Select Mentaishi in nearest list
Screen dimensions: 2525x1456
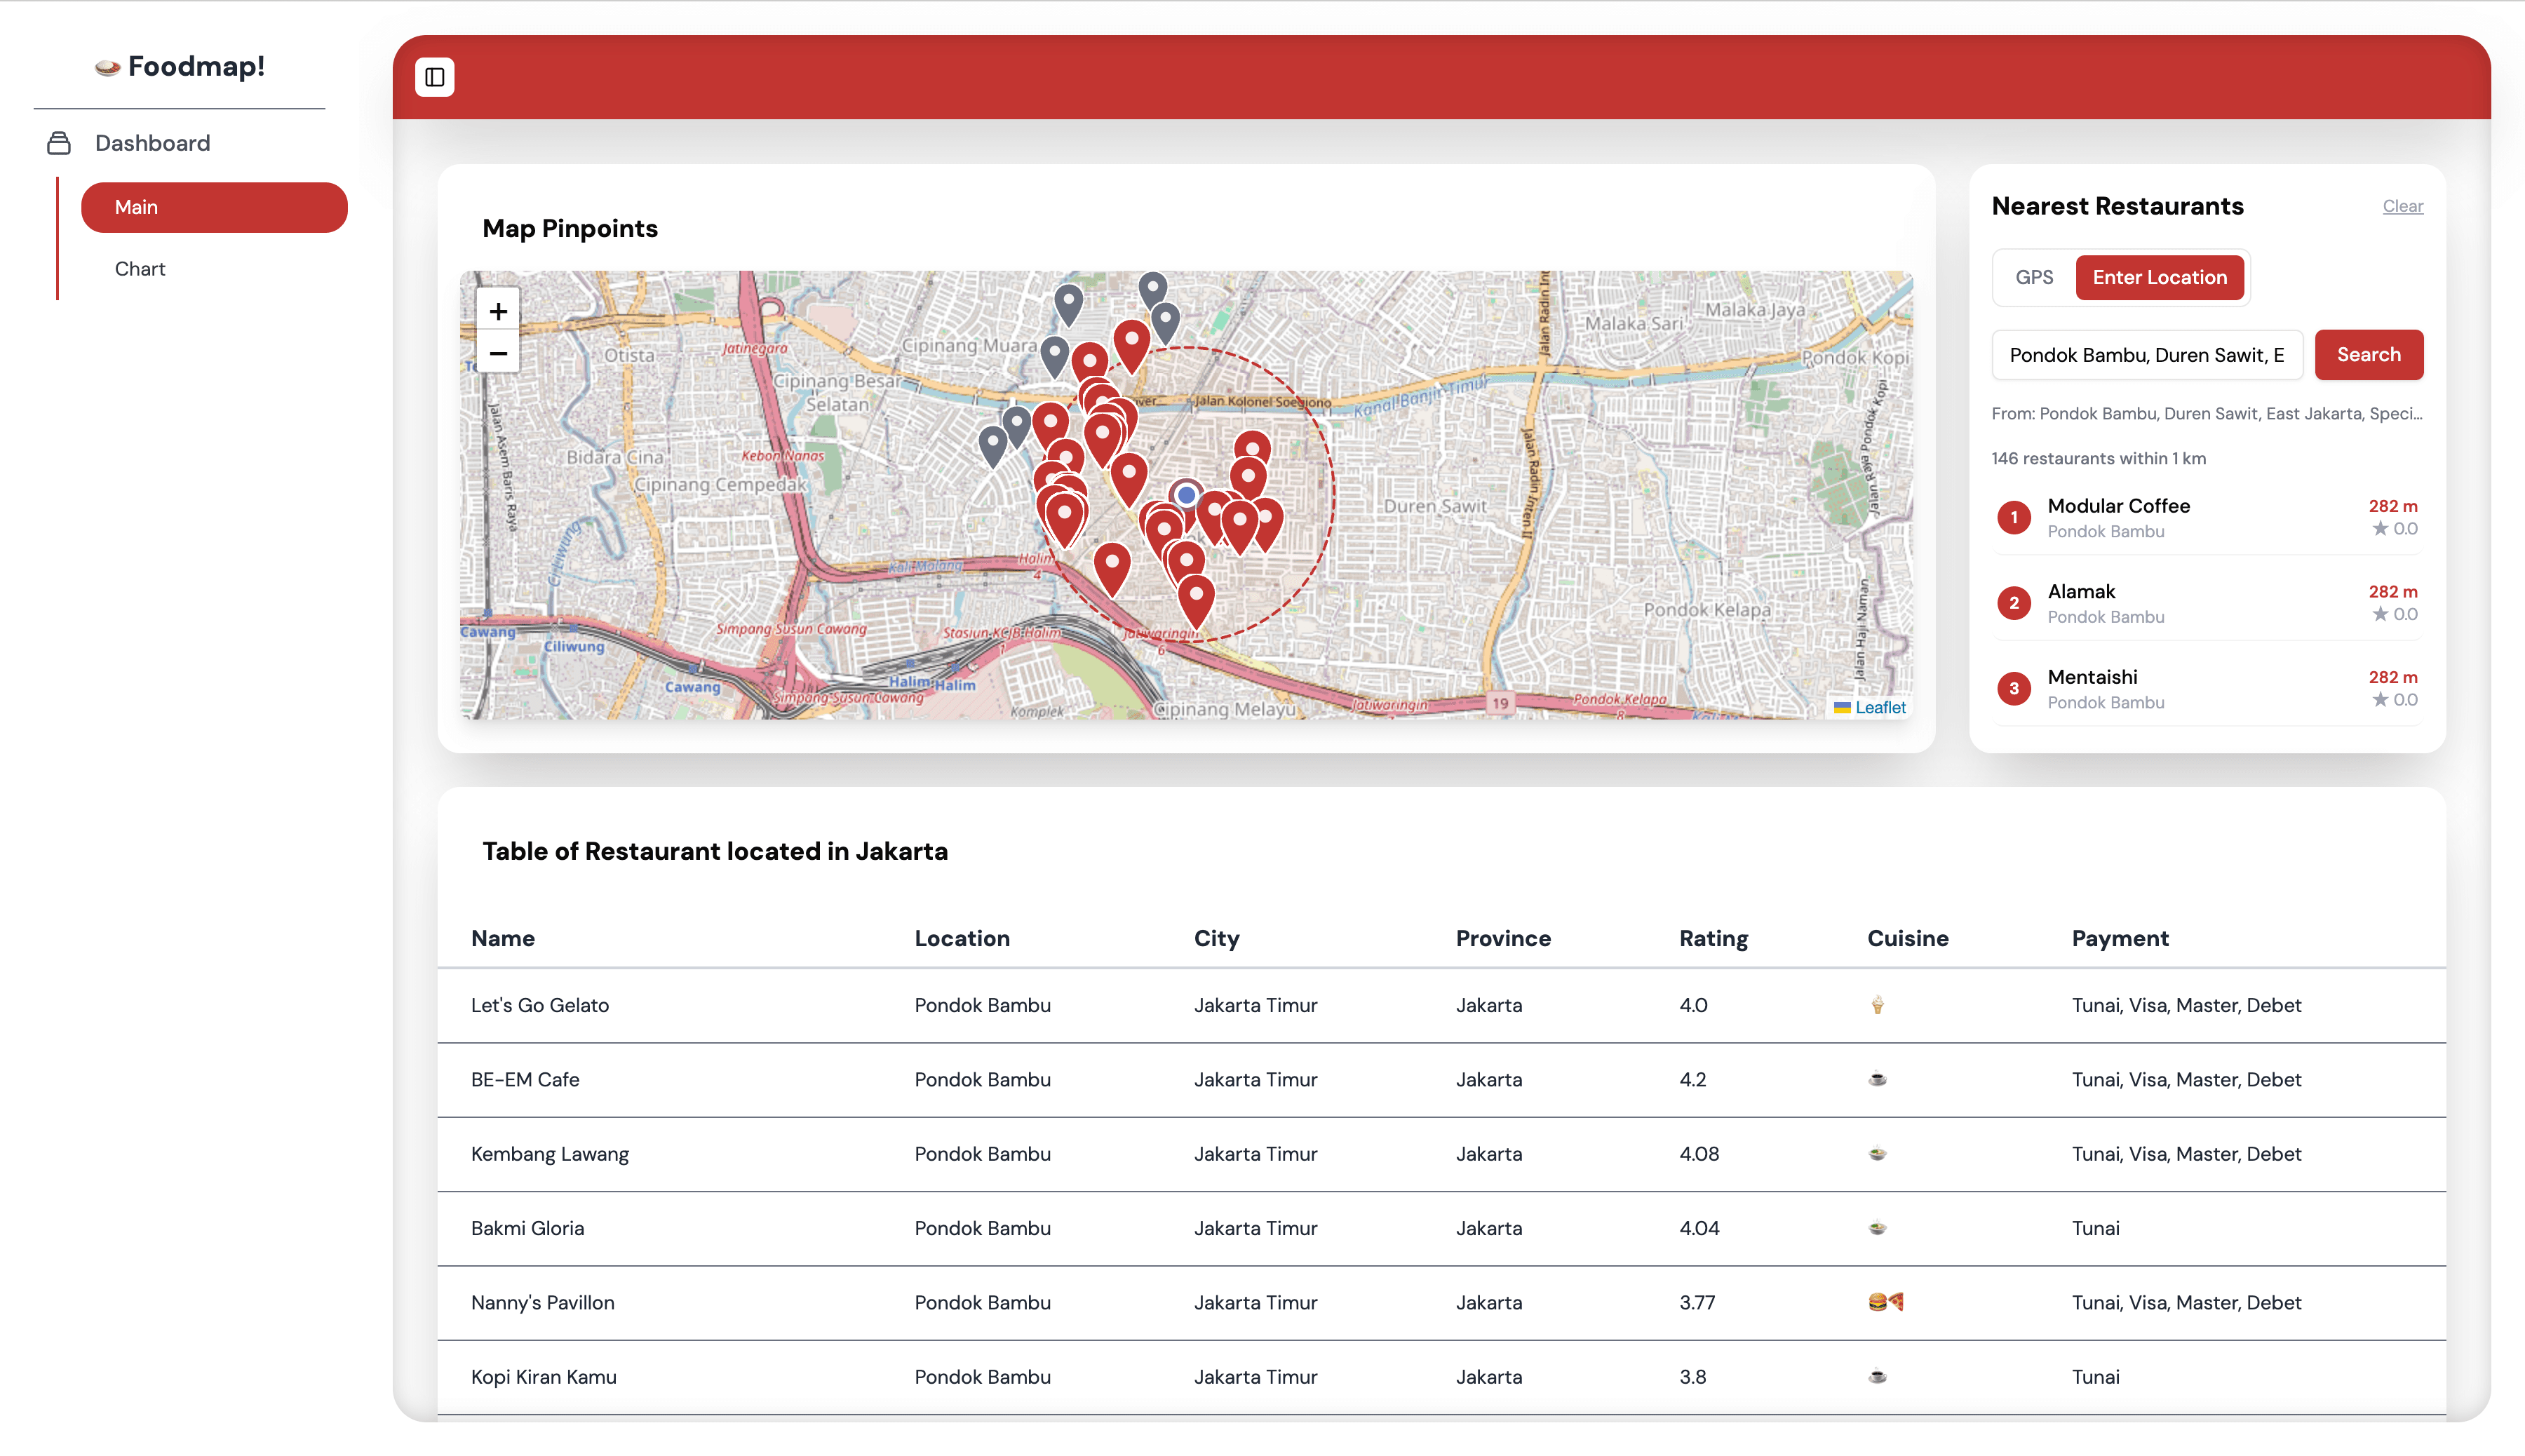coord(2207,688)
